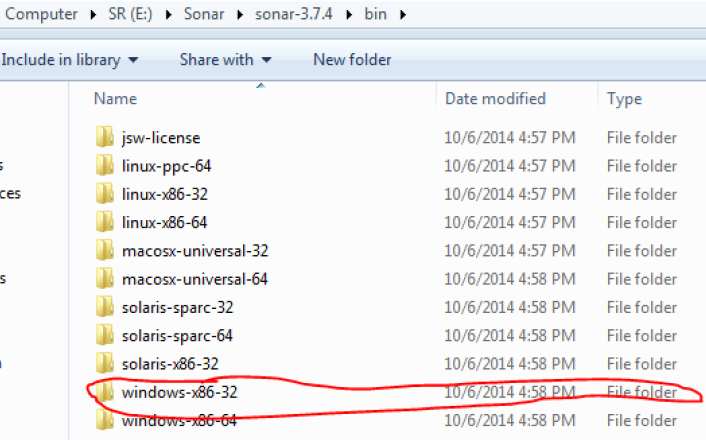The image size is (706, 440).
Task: Select the linux-x86-32 file name
Action: click(x=165, y=194)
